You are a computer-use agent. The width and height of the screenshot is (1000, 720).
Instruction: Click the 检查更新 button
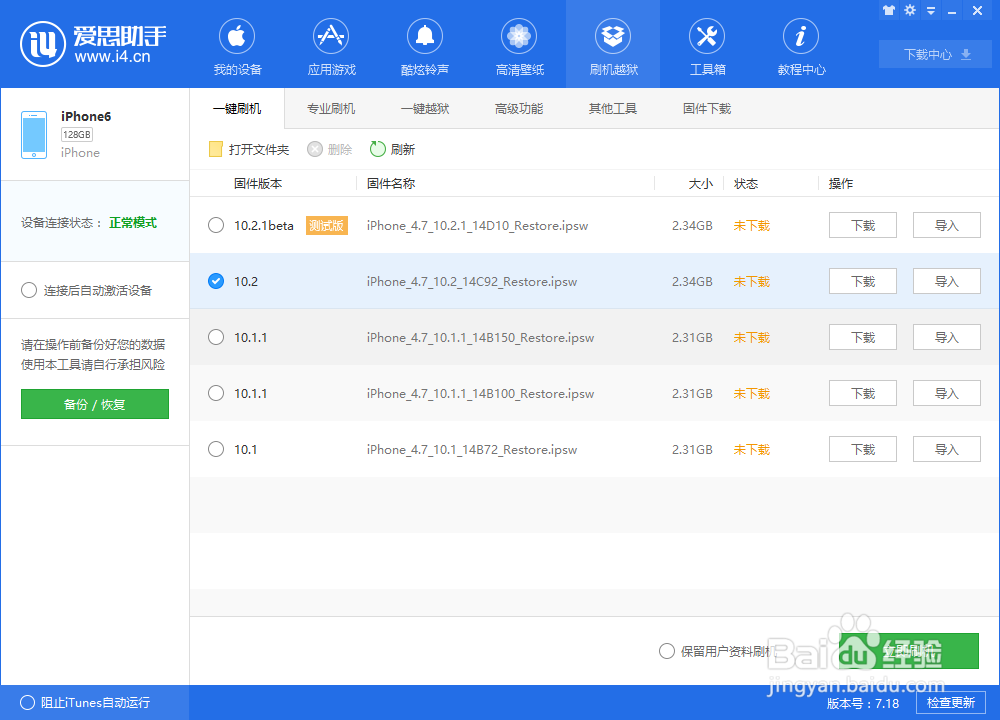pyautogui.click(x=950, y=703)
